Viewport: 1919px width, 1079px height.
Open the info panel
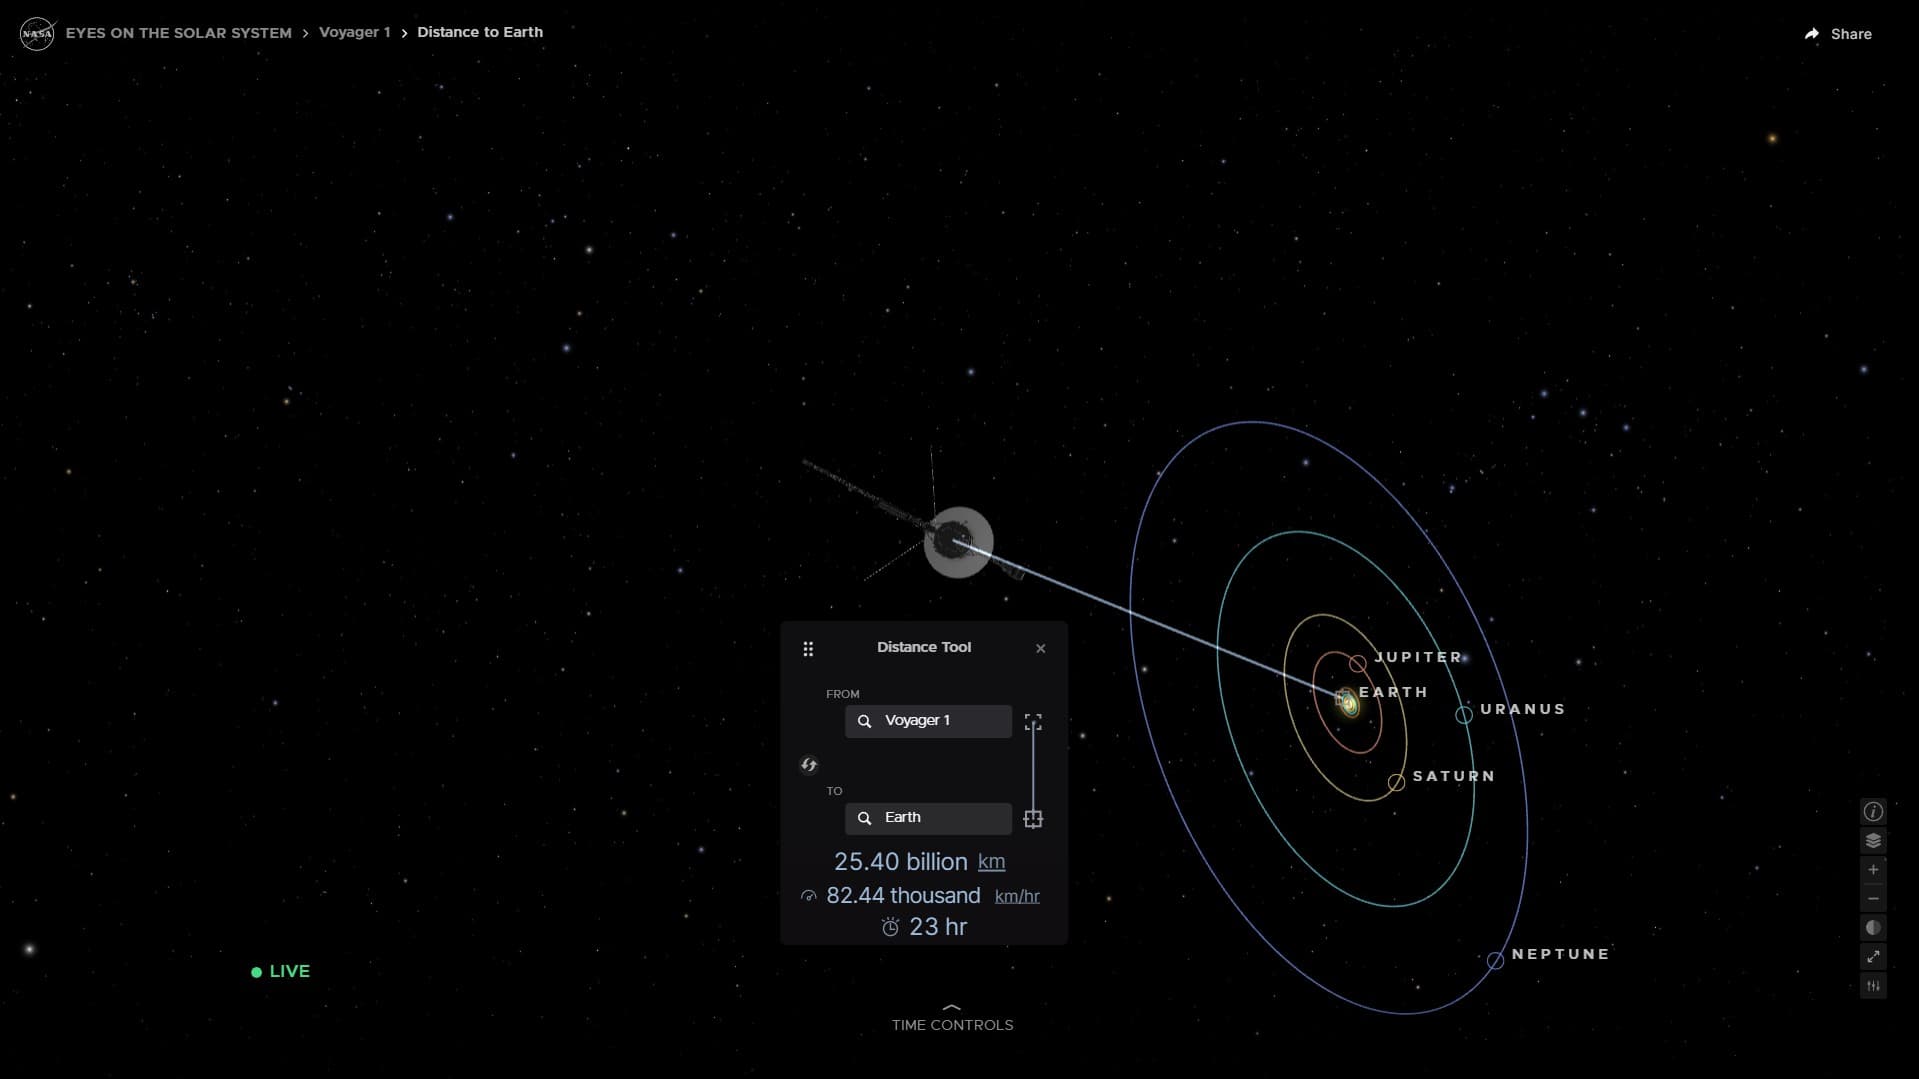pyautogui.click(x=1873, y=812)
